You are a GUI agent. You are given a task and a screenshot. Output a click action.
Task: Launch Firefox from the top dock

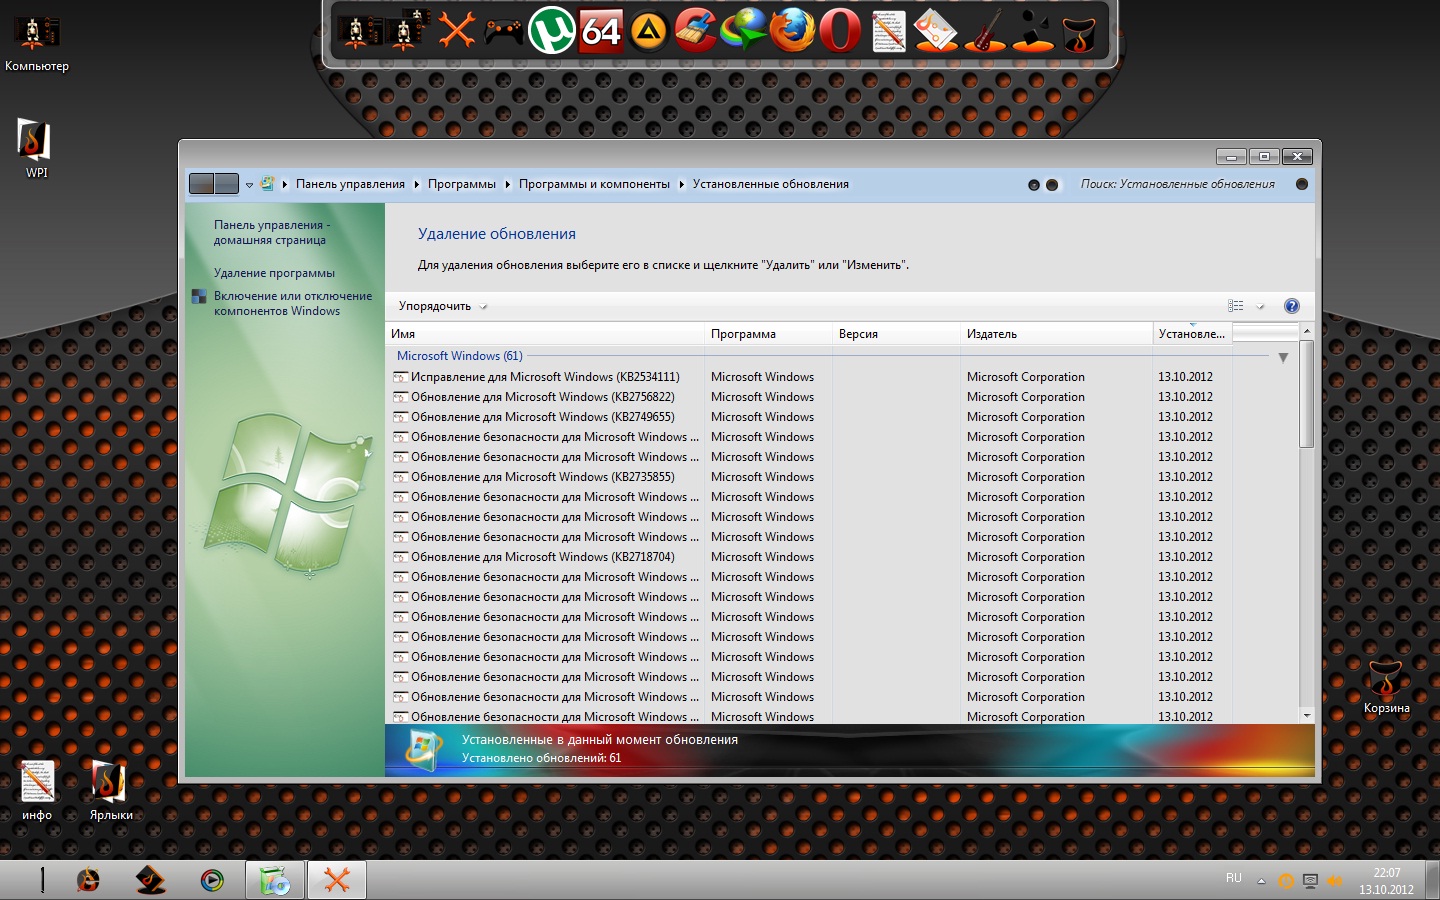tap(792, 30)
